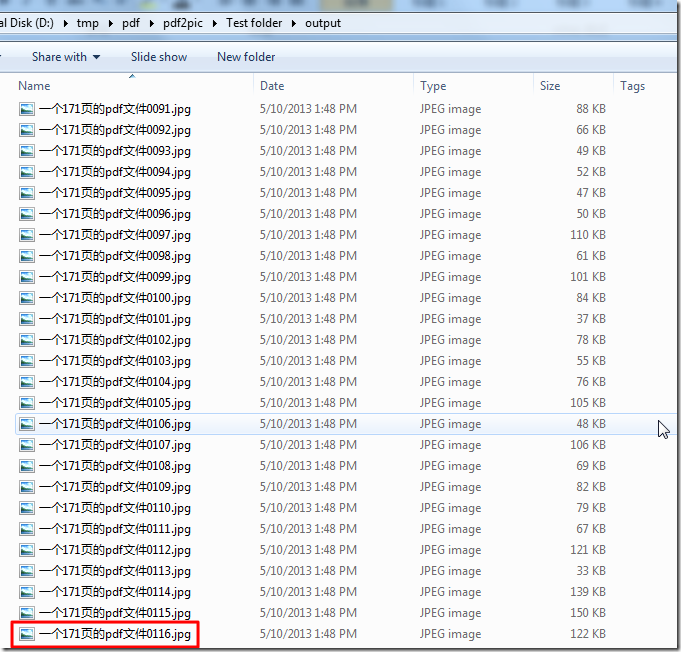Create a New folder
Image resolution: width=681 pixels, height=652 pixels.
(x=246, y=57)
